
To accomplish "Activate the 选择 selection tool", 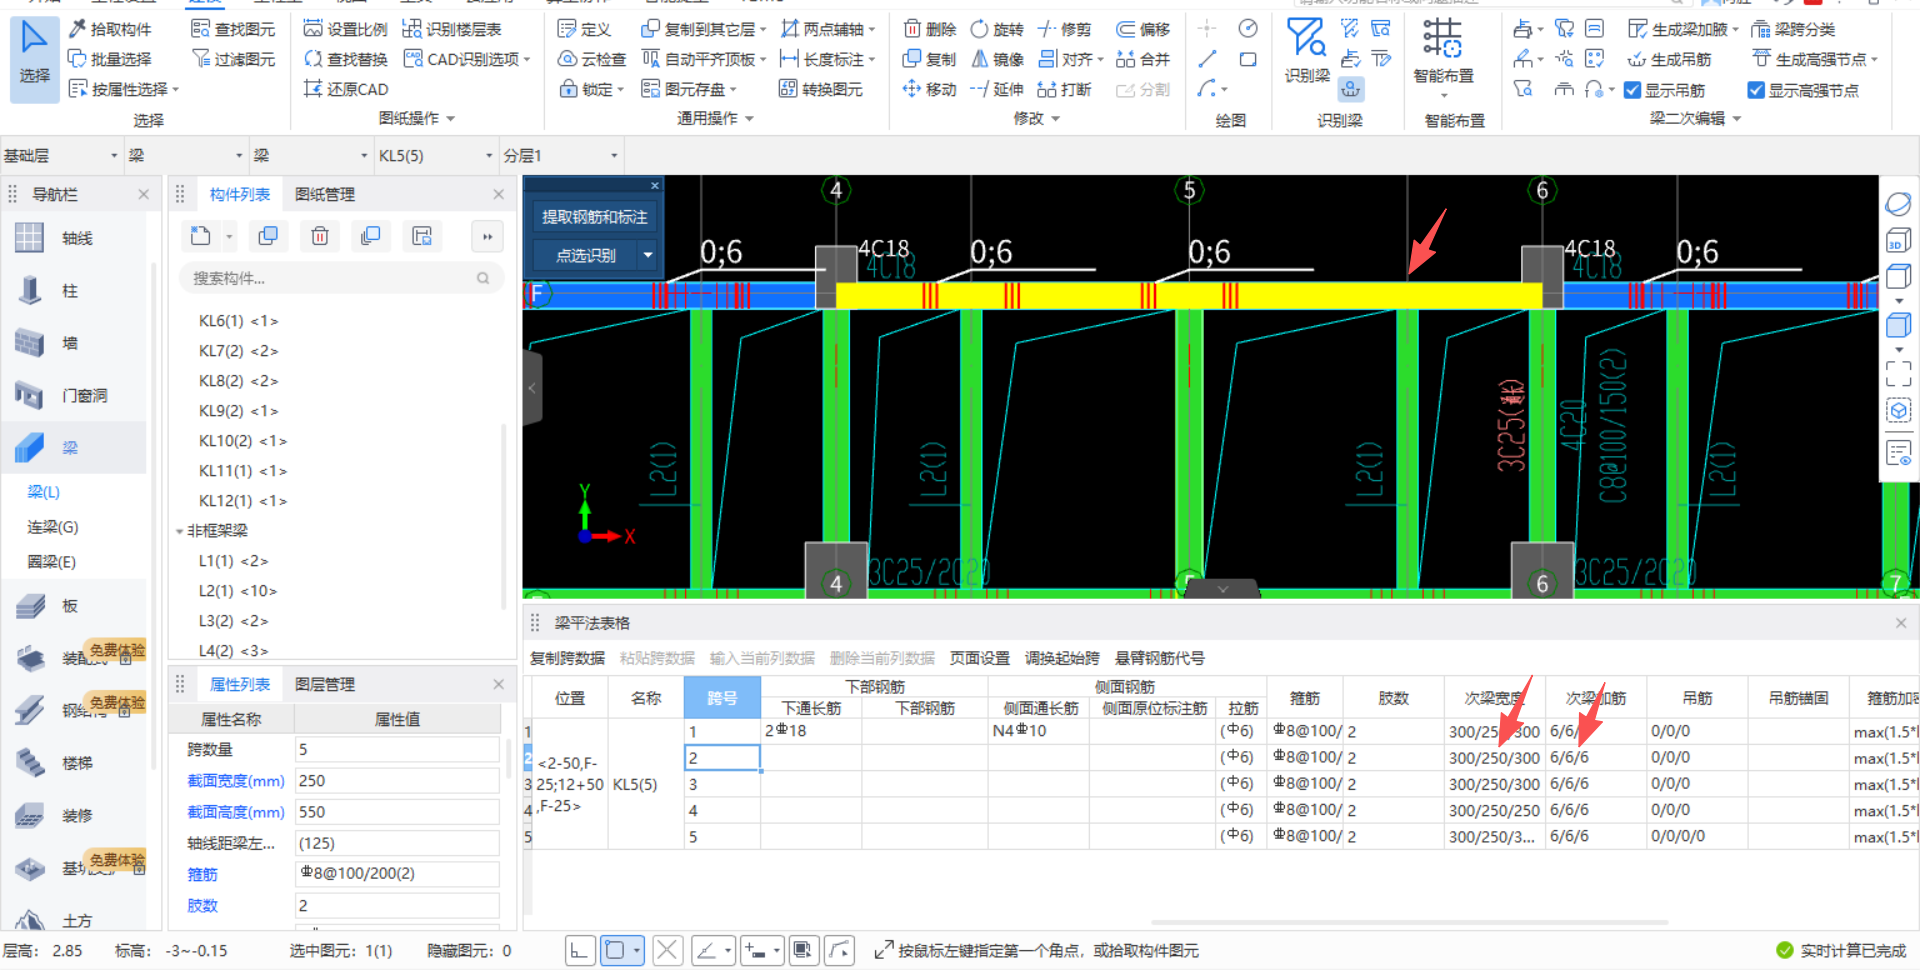I will [x=34, y=57].
